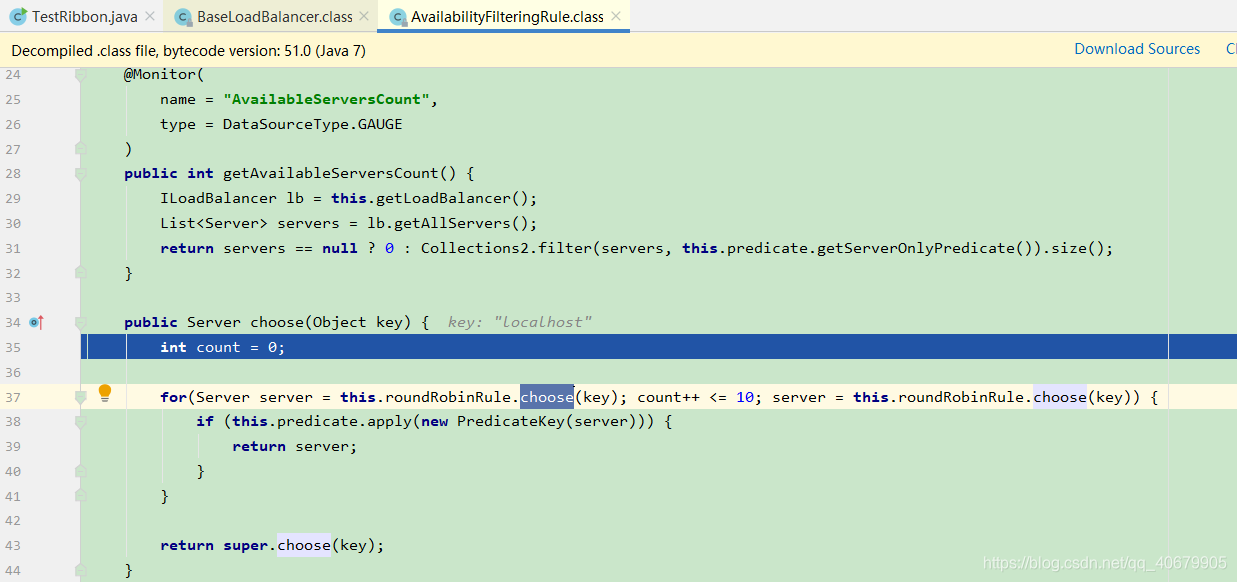Viewport: 1237px width, 582px height.
Task: Select the AvailabilityFilteringRule.class tab
Action: click(504, 17)
